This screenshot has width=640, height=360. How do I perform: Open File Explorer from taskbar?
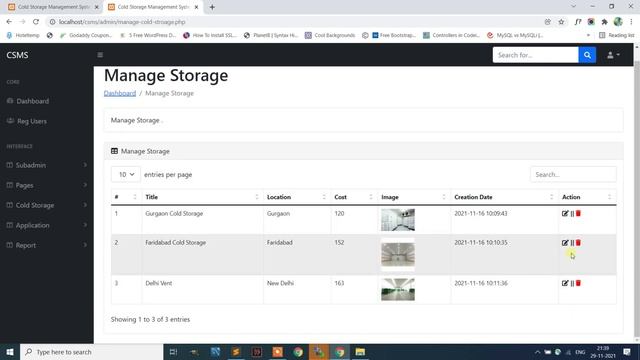[x=360, y=352]
